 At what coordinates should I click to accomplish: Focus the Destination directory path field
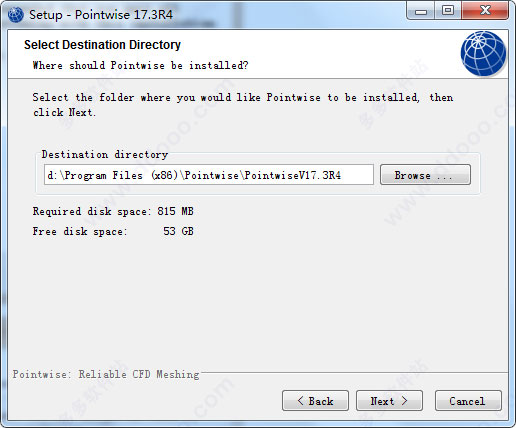[209, 175]
